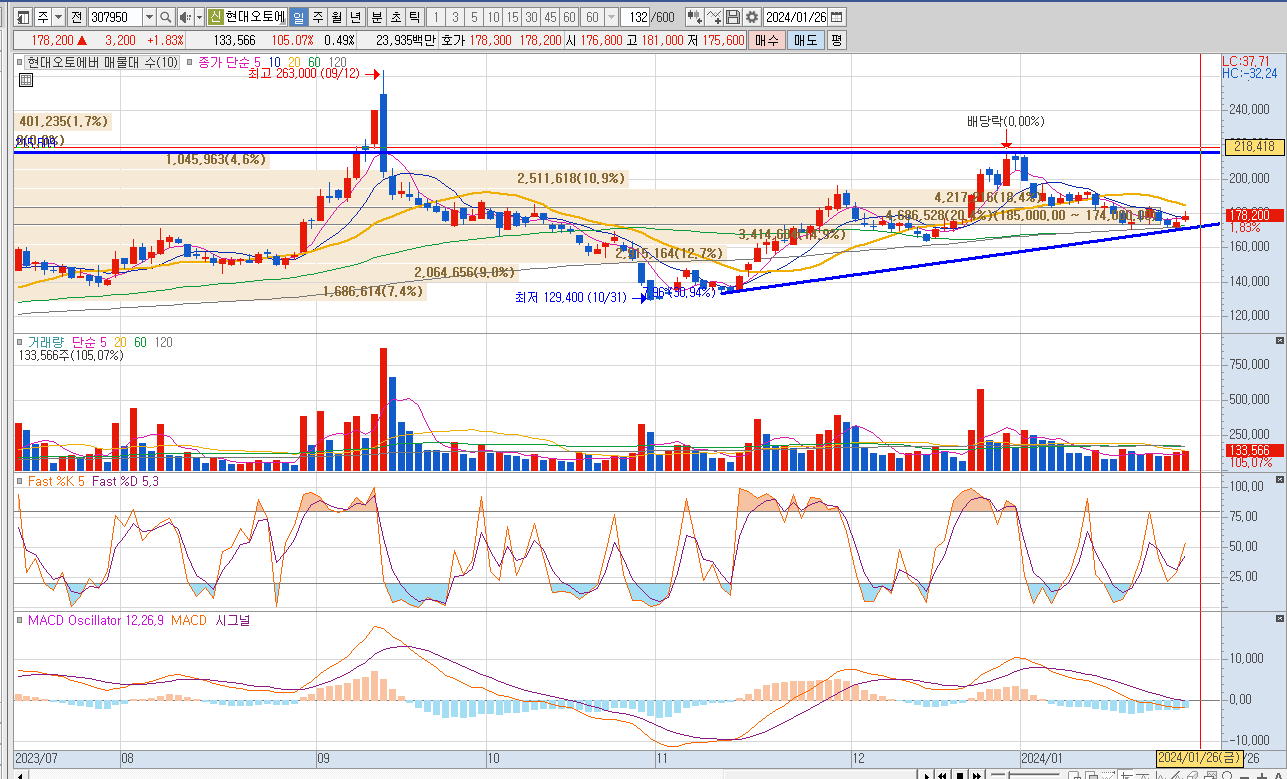This screenshot has width=1287, height=779.
Task: Click the 배당락(0.00%) annotation
Action: point(1005,121)
